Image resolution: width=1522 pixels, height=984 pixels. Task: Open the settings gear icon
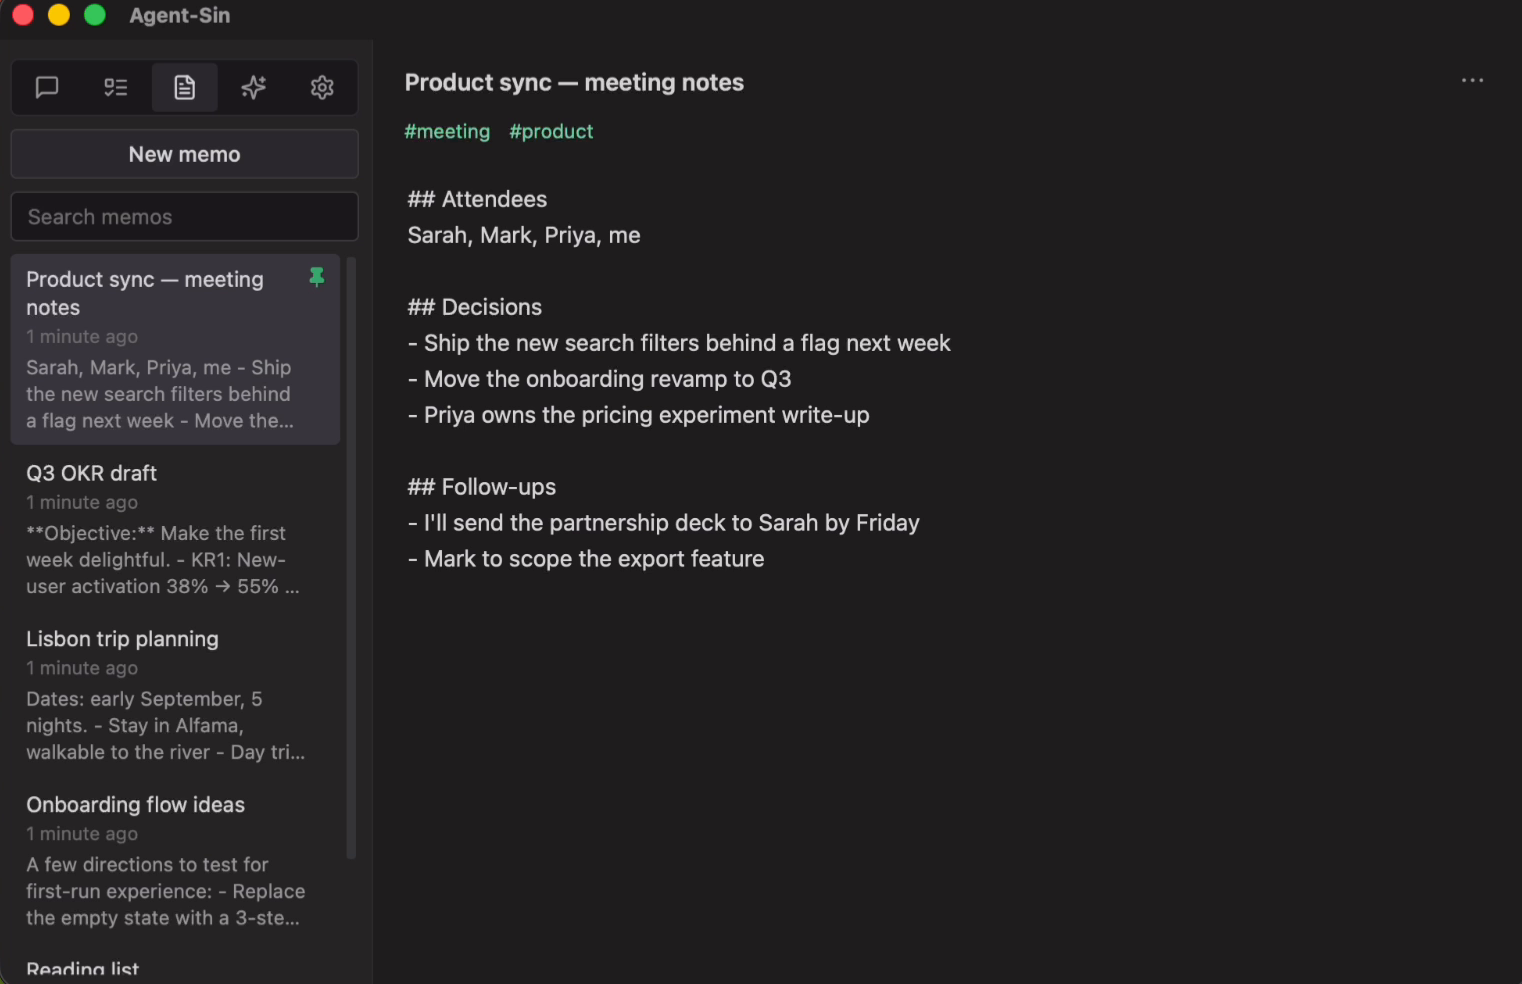322,88
